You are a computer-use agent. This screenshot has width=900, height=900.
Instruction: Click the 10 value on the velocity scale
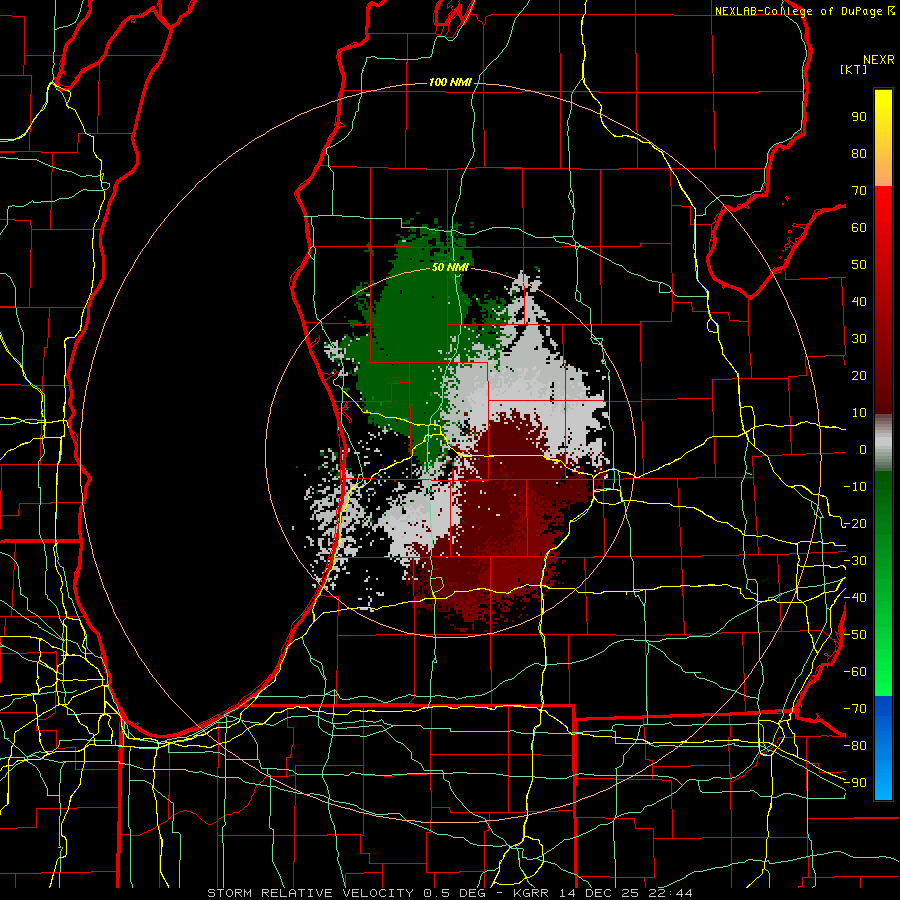[x=859, y=413]
